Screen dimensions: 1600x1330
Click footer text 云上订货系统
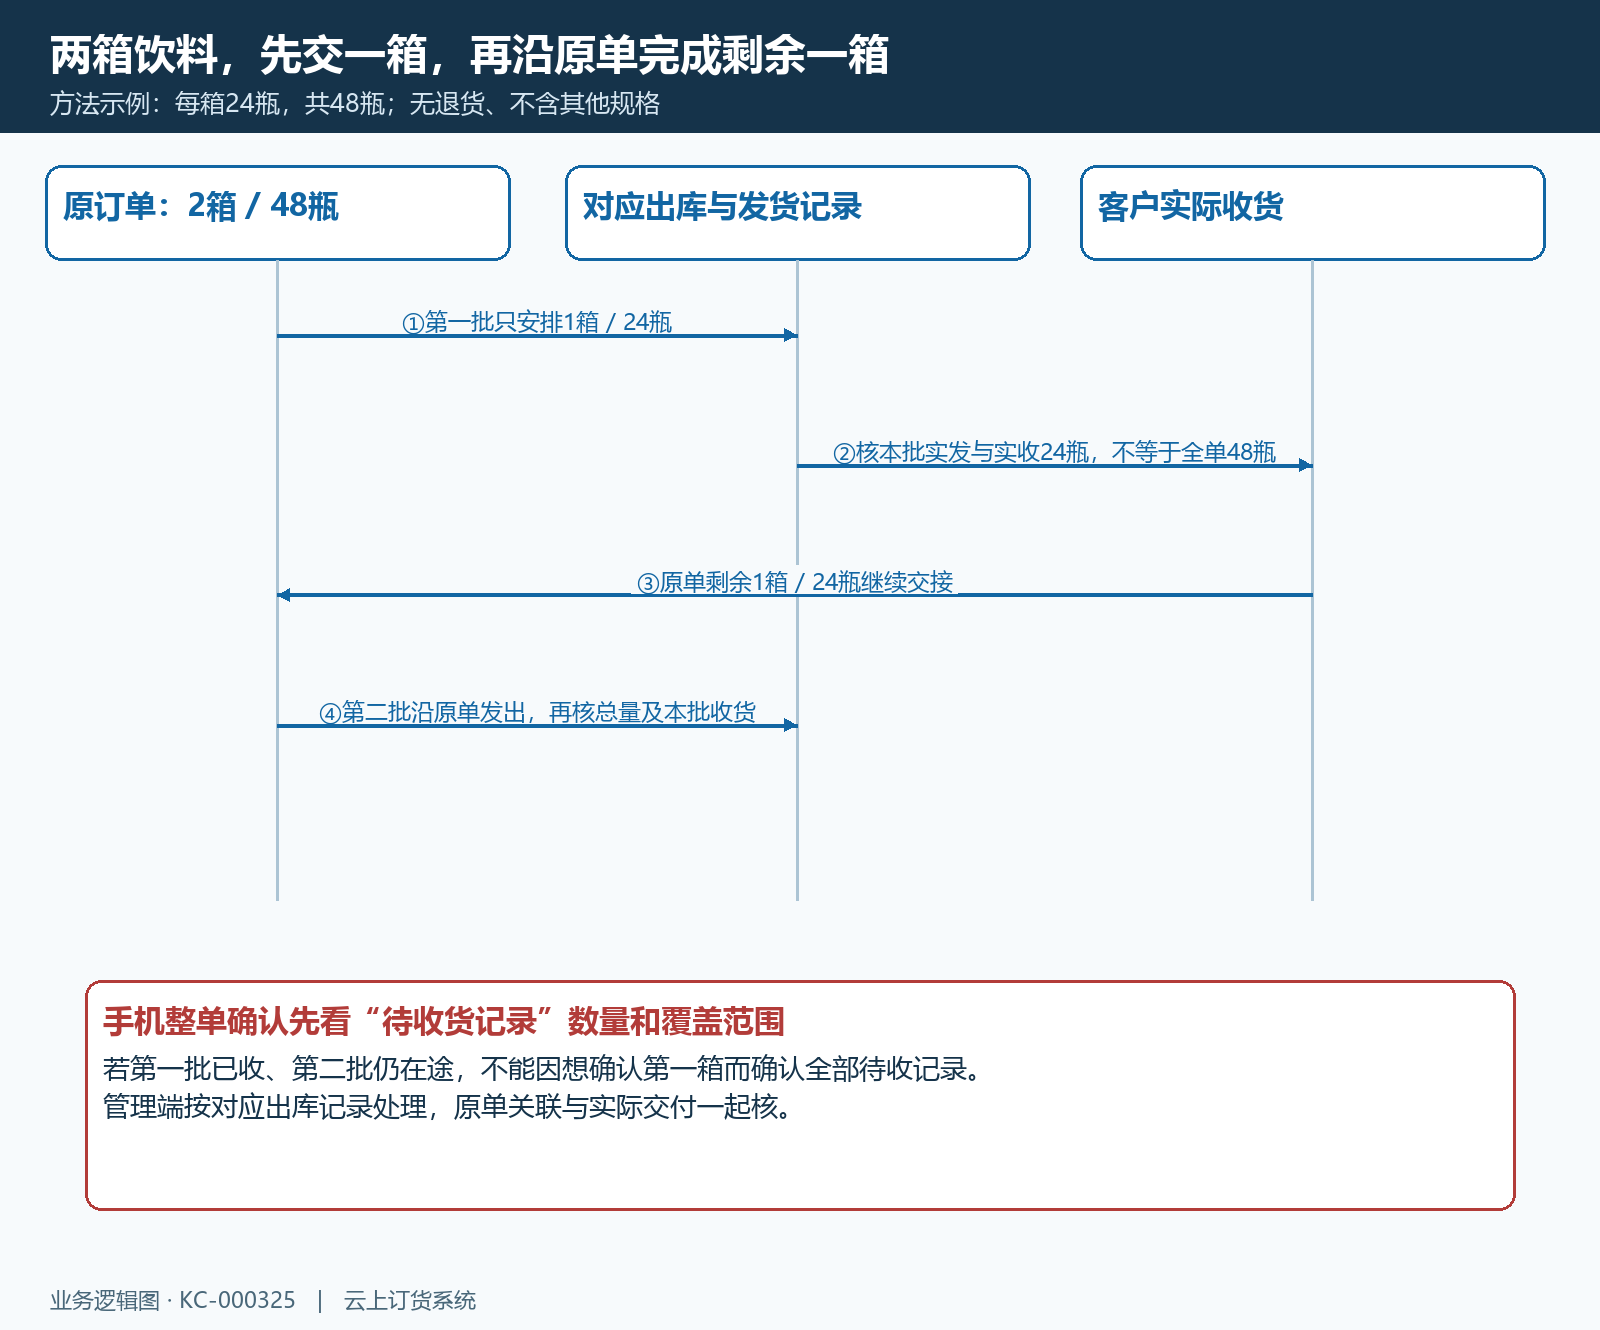[410, 1300]
